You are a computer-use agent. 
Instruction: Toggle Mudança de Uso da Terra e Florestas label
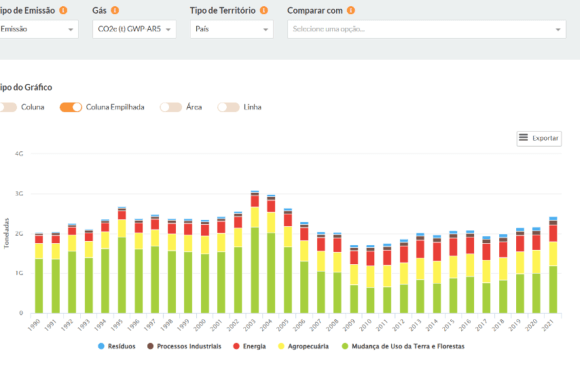pos(408,346)
